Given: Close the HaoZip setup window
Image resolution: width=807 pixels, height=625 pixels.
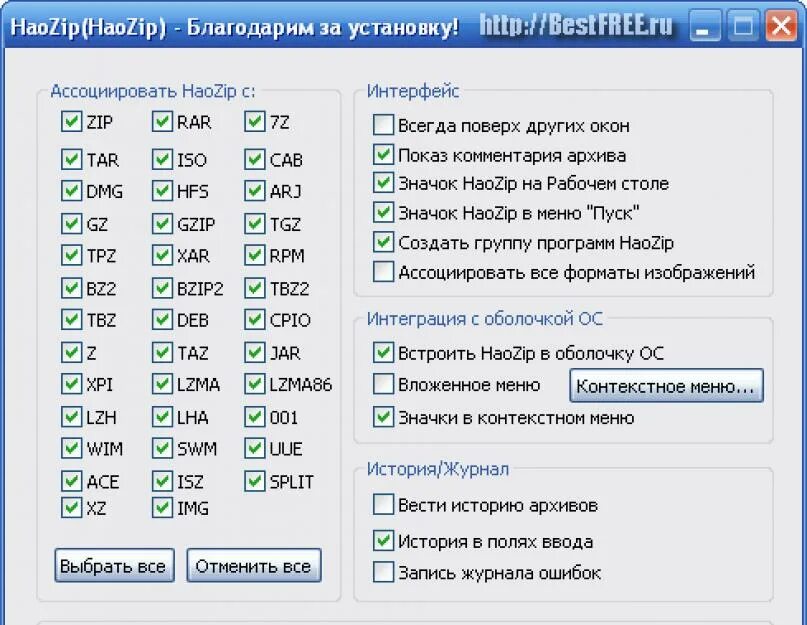Looking at the screenshot, I should [781, 25].
